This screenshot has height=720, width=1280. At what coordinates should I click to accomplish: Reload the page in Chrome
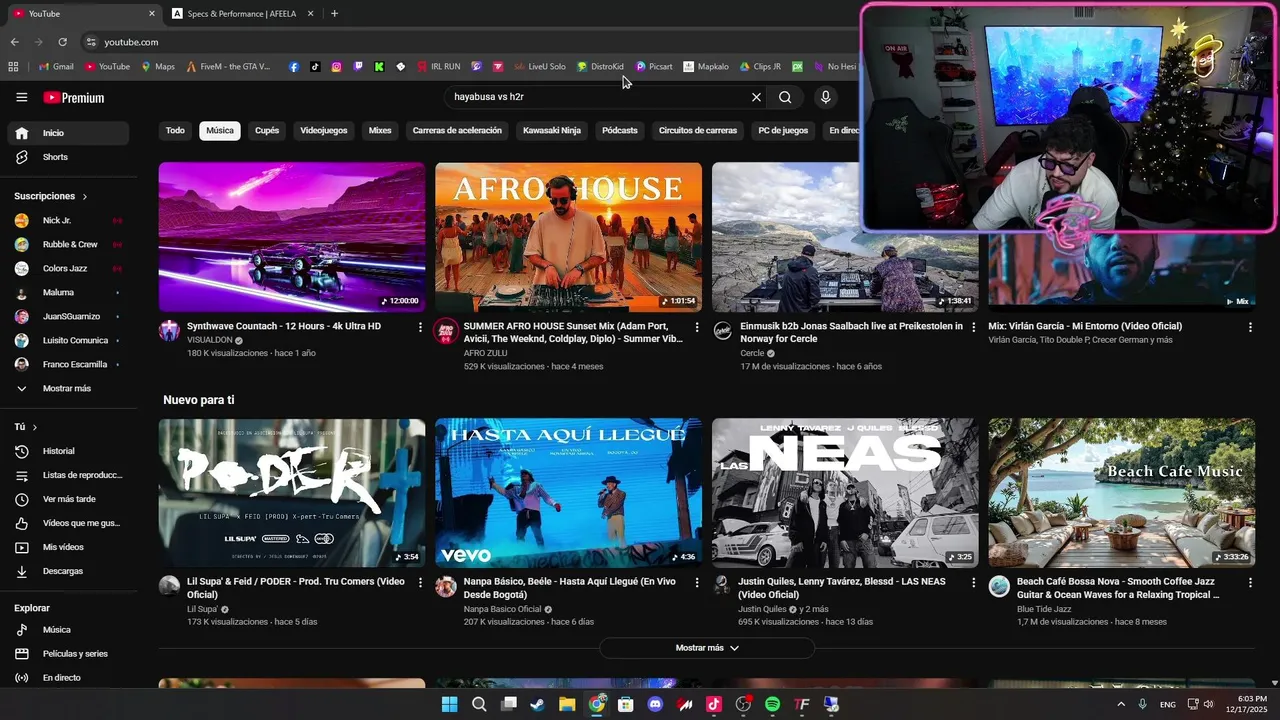click(62, 42)
